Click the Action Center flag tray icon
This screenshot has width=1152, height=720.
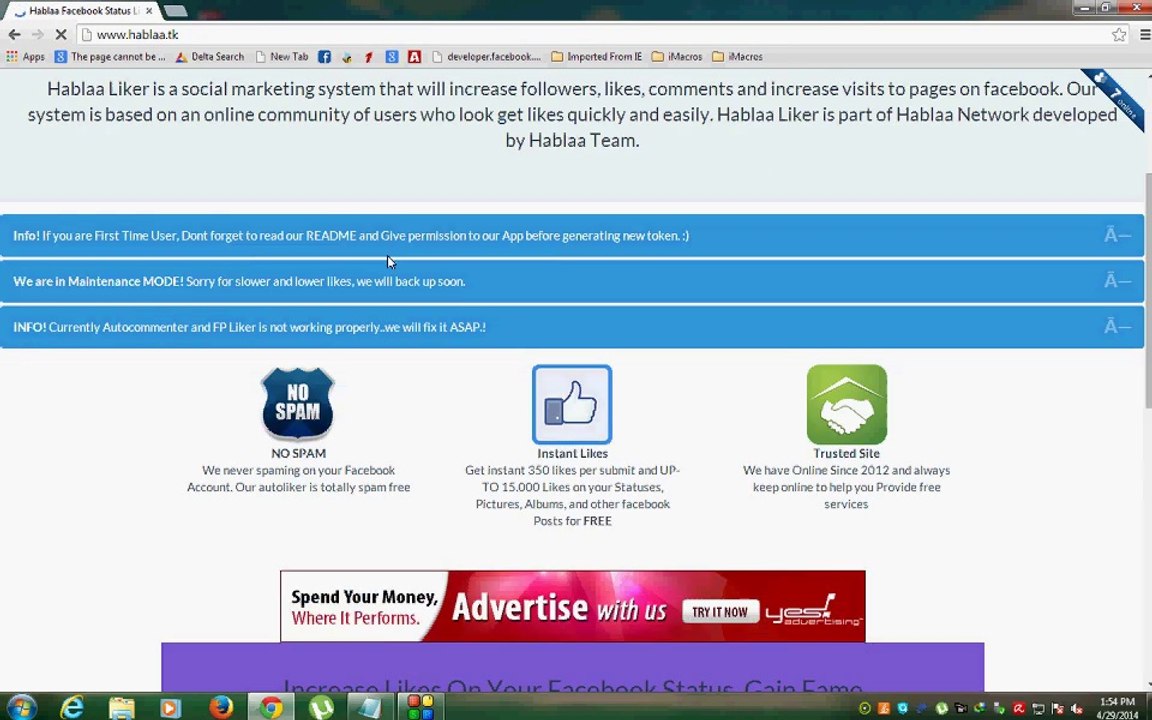(1057, 709)
